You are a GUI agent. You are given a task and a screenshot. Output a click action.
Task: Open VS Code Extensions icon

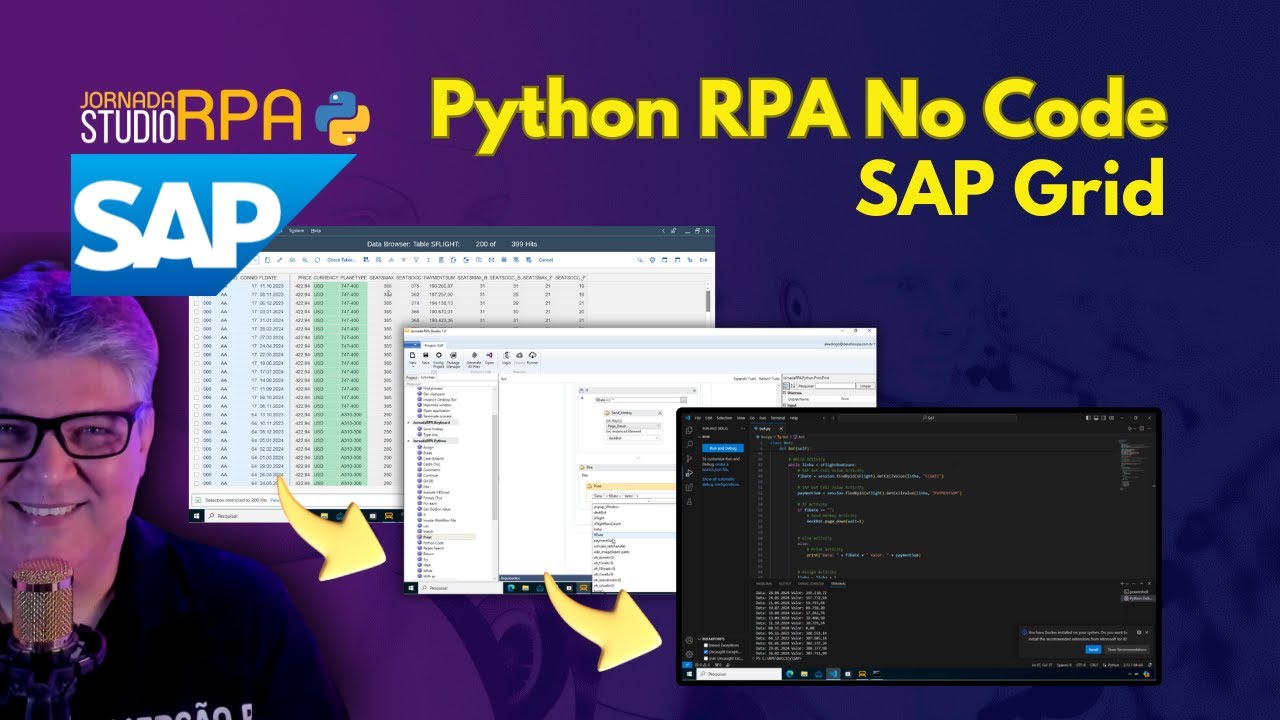[689, 487]
